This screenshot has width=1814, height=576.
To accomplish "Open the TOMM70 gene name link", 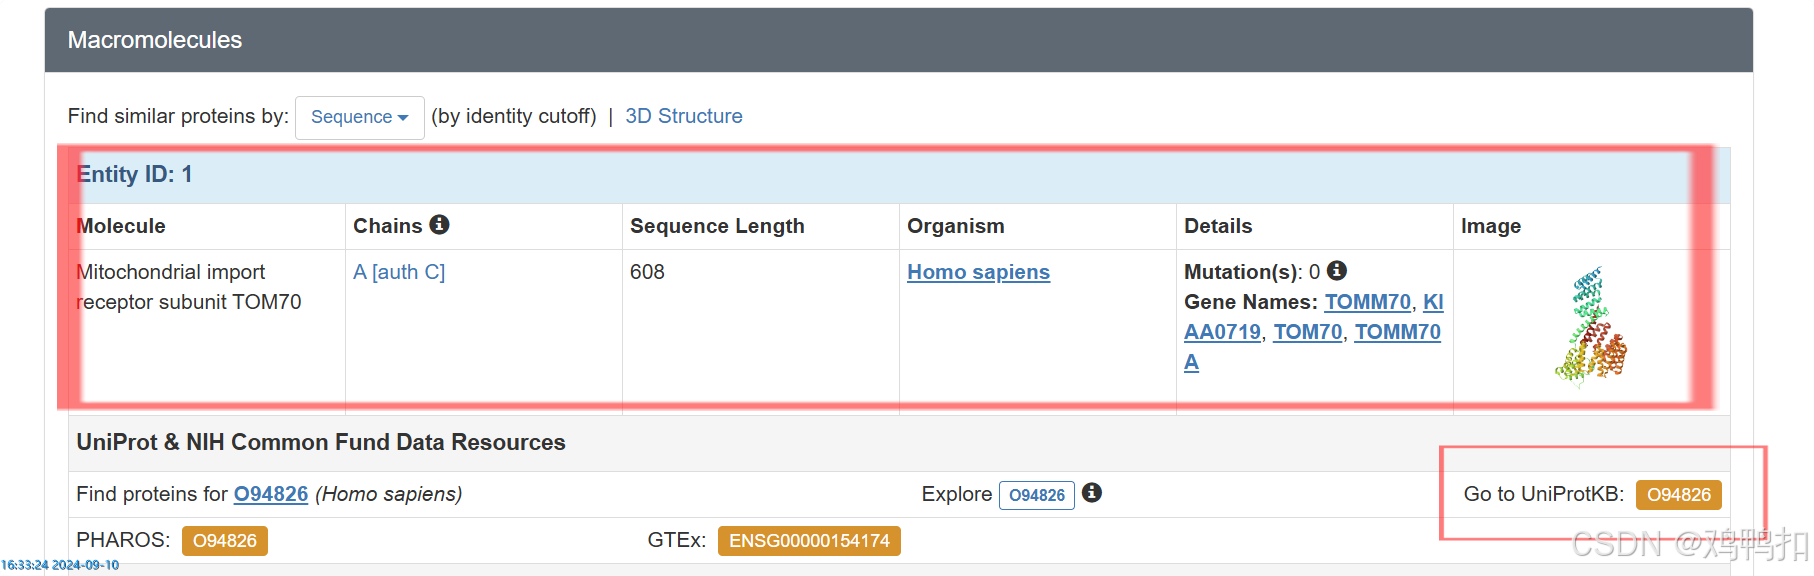I will click(x=1367, y=302).
